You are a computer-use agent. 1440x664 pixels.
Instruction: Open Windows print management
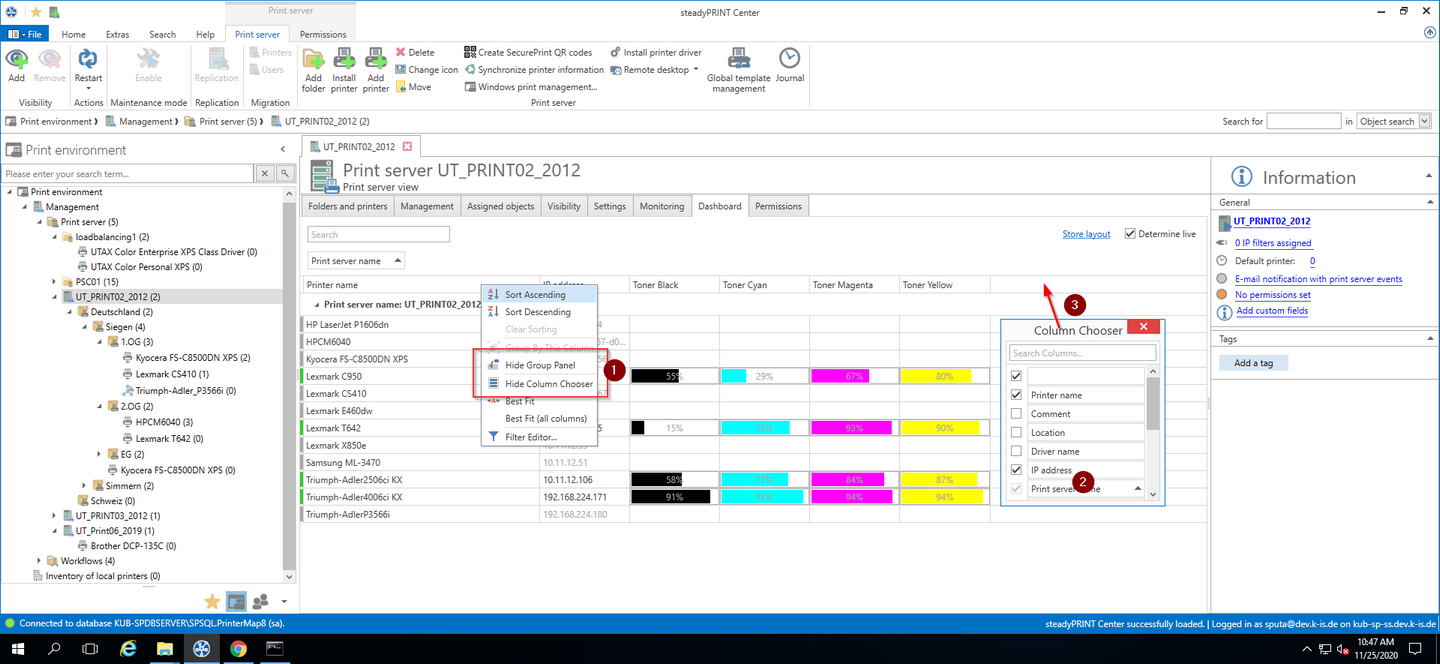[530, 87]
